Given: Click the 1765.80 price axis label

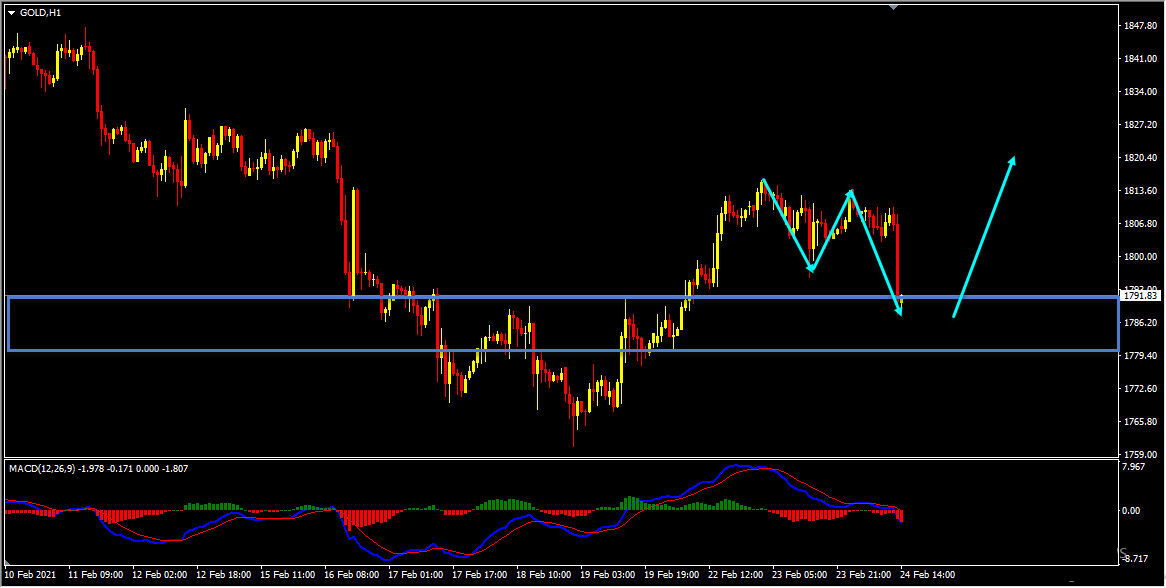Looking at the screenshot, I should click(x=1140, y=421).
